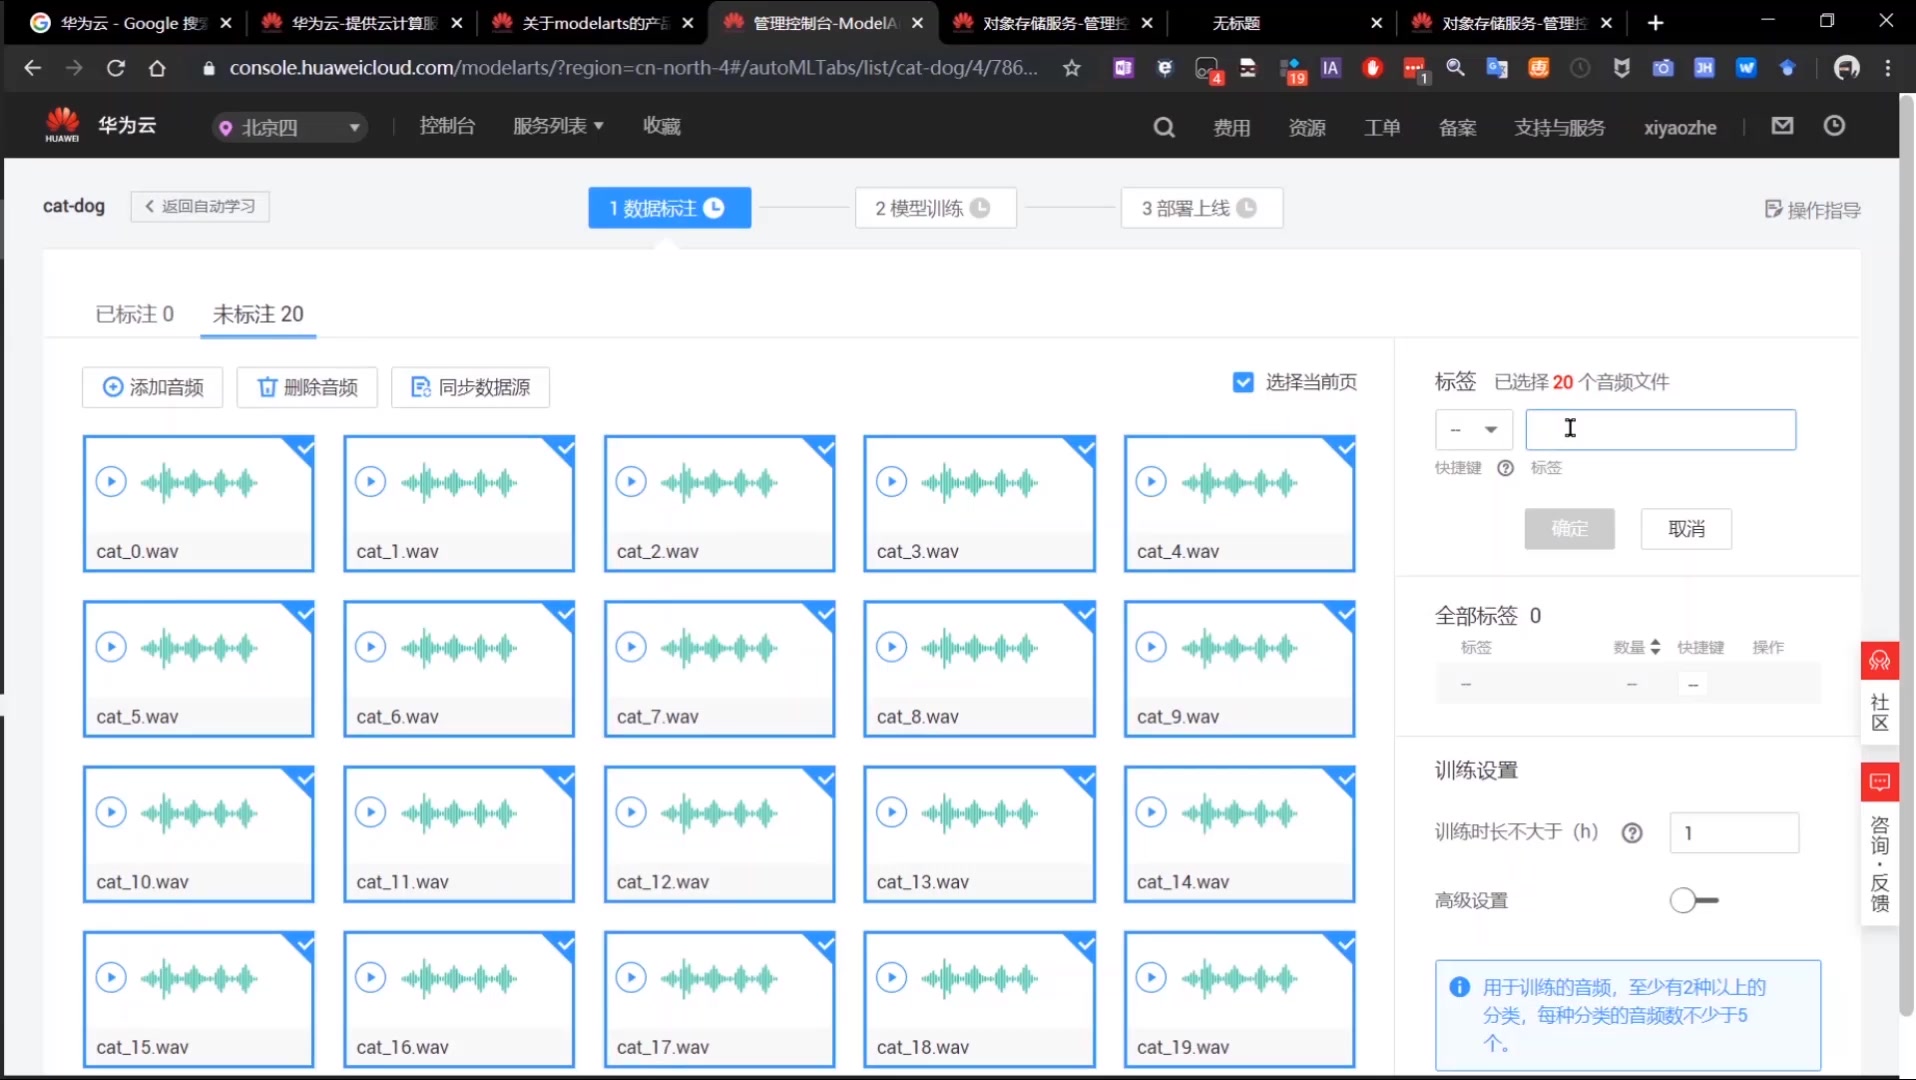This screenshot has height=1080, width=1916.
Task: Play the cat_9.wav audio clip
Action: 1151,647
